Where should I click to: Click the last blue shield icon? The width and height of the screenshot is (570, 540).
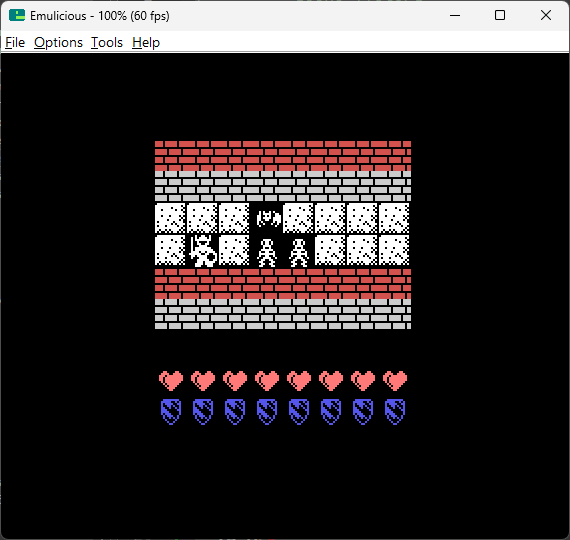pyautogui.click(x=395, y=412)
